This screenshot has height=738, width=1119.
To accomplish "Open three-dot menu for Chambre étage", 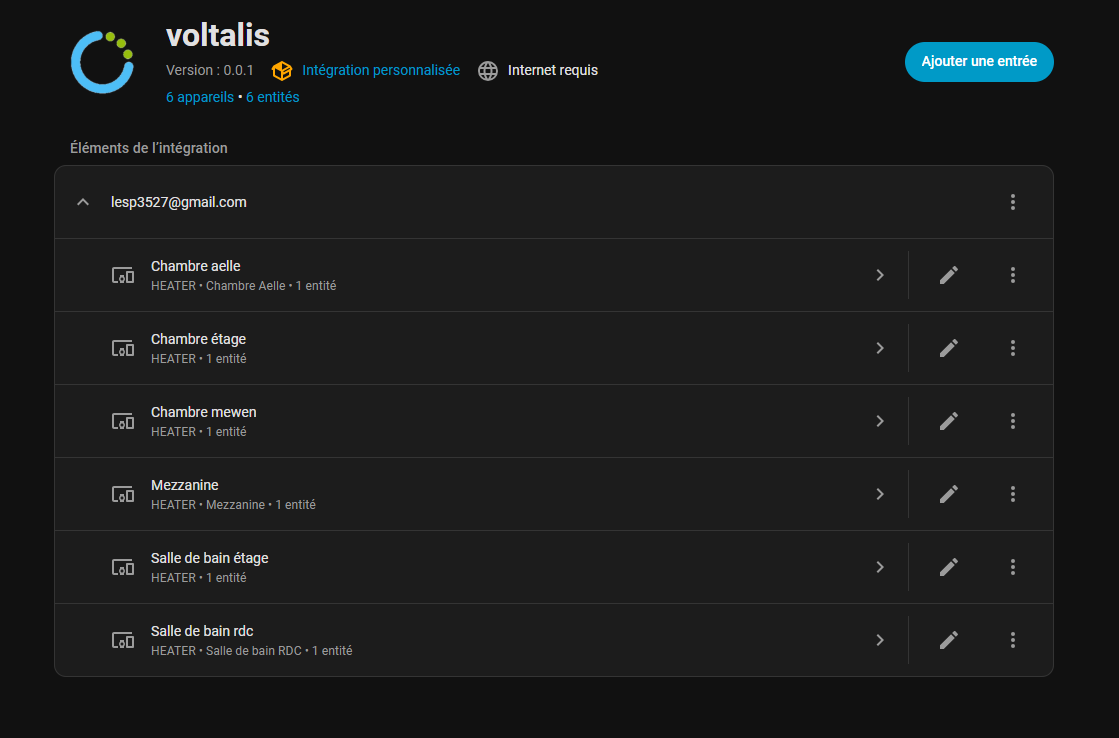I will point(1012,348).
